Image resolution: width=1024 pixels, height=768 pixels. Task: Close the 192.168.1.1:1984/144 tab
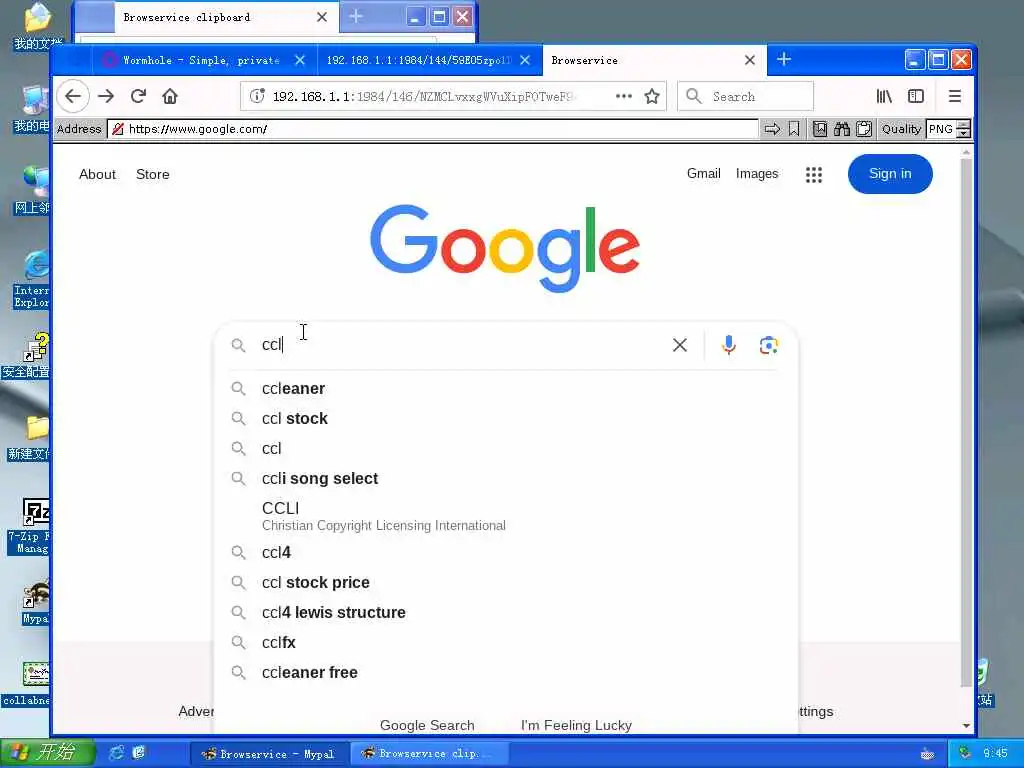(525, 60)
